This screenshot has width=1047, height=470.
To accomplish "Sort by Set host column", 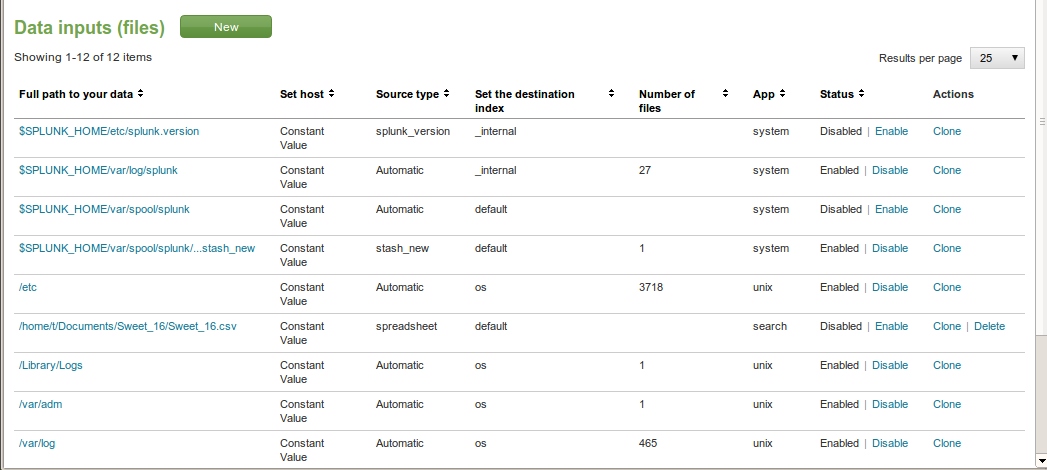I will click(x=307, y=94).
